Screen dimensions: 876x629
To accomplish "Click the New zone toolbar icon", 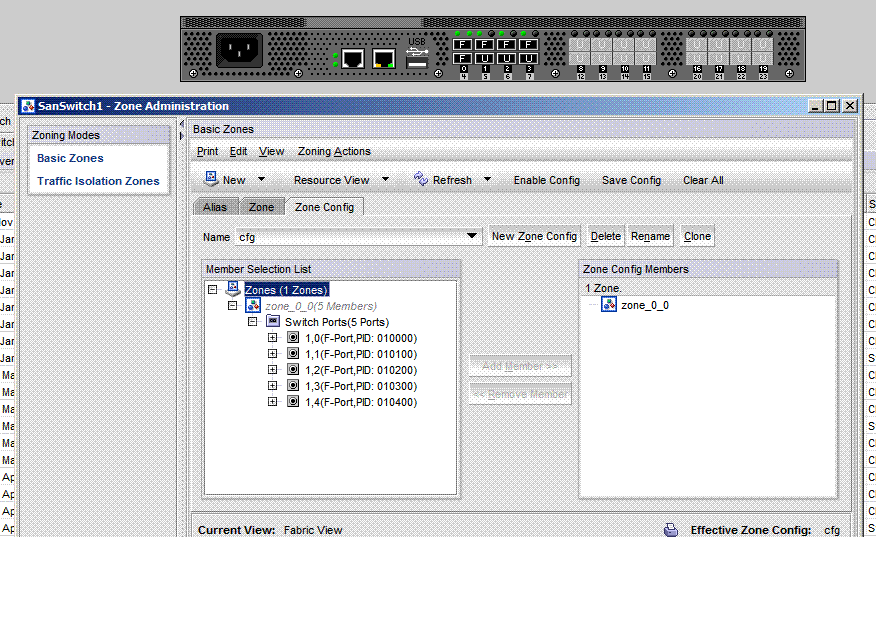I will point(211,179).
